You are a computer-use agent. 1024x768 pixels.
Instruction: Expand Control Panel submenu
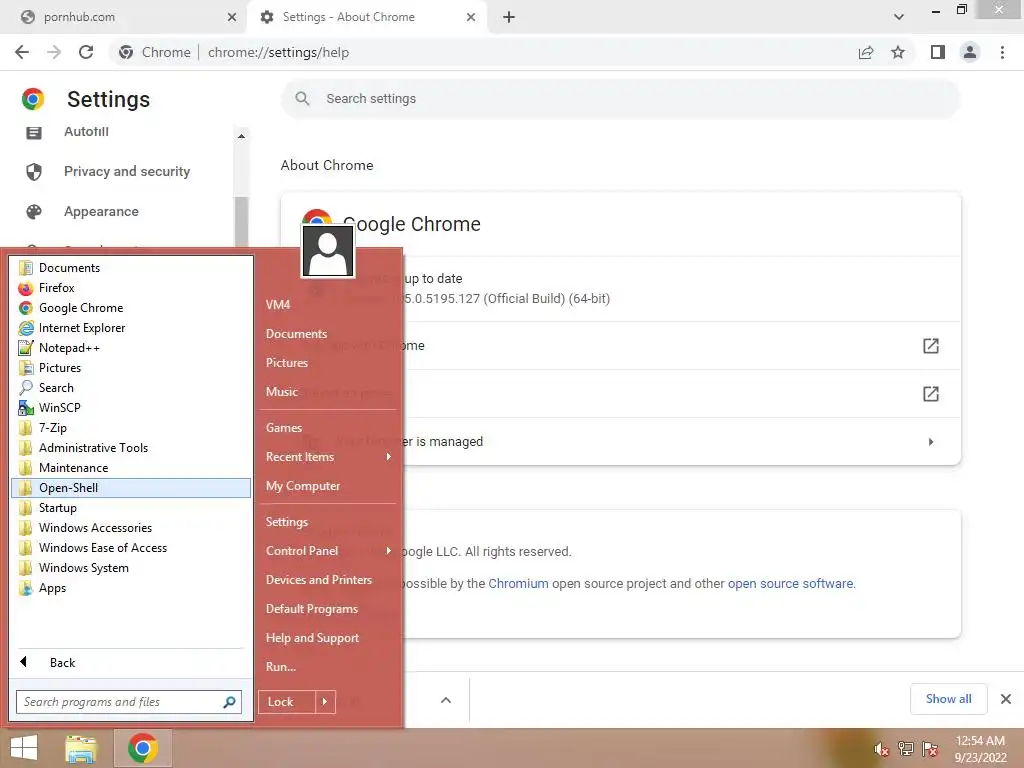(328, 551)
